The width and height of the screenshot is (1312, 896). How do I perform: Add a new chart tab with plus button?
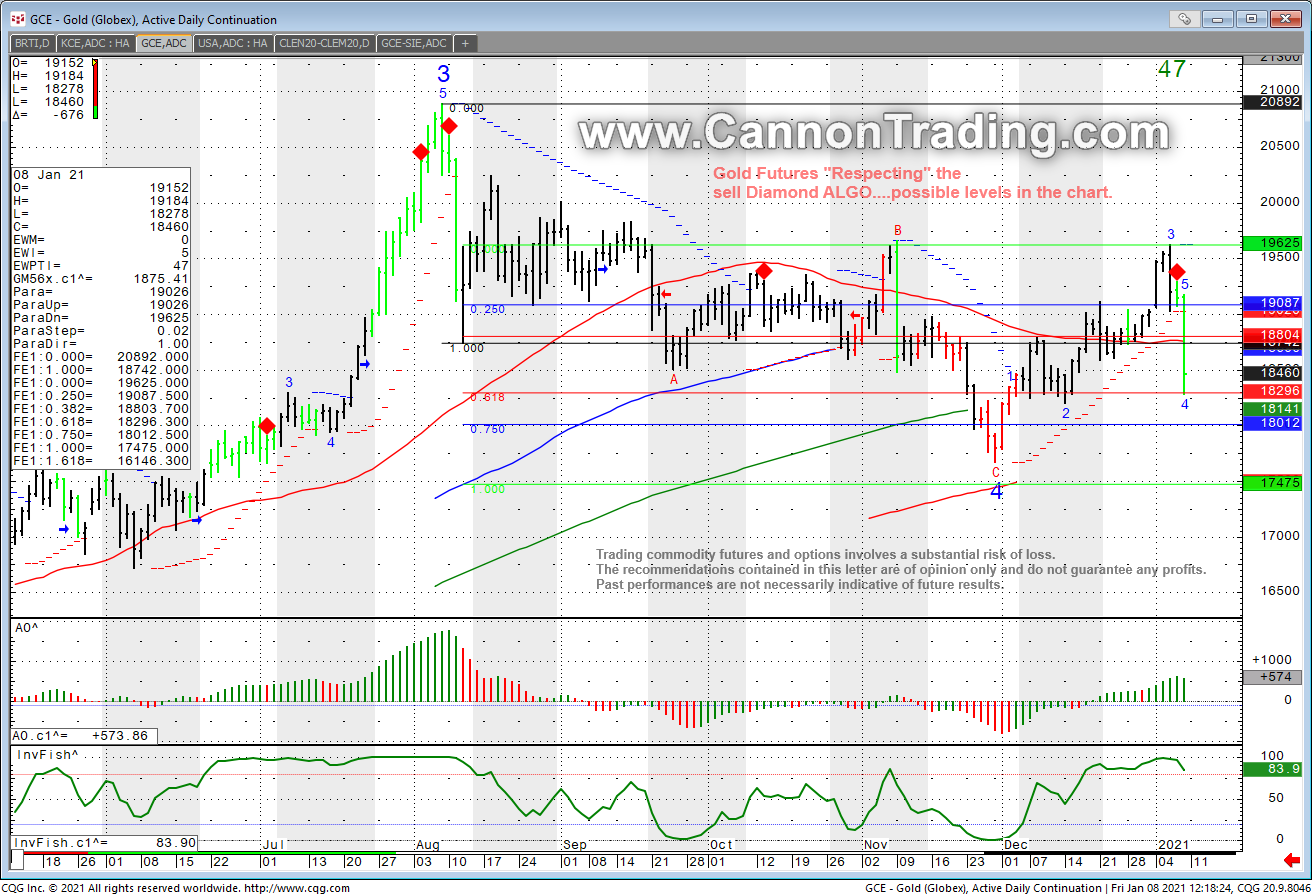coord(465,43)
